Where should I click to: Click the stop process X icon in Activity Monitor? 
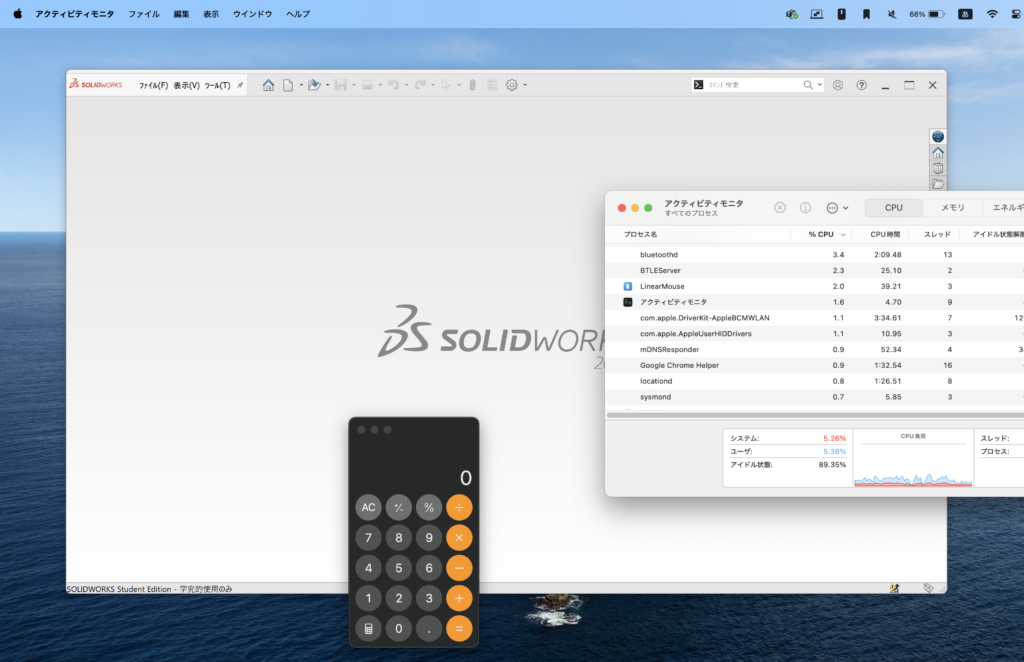pos(780,208)
